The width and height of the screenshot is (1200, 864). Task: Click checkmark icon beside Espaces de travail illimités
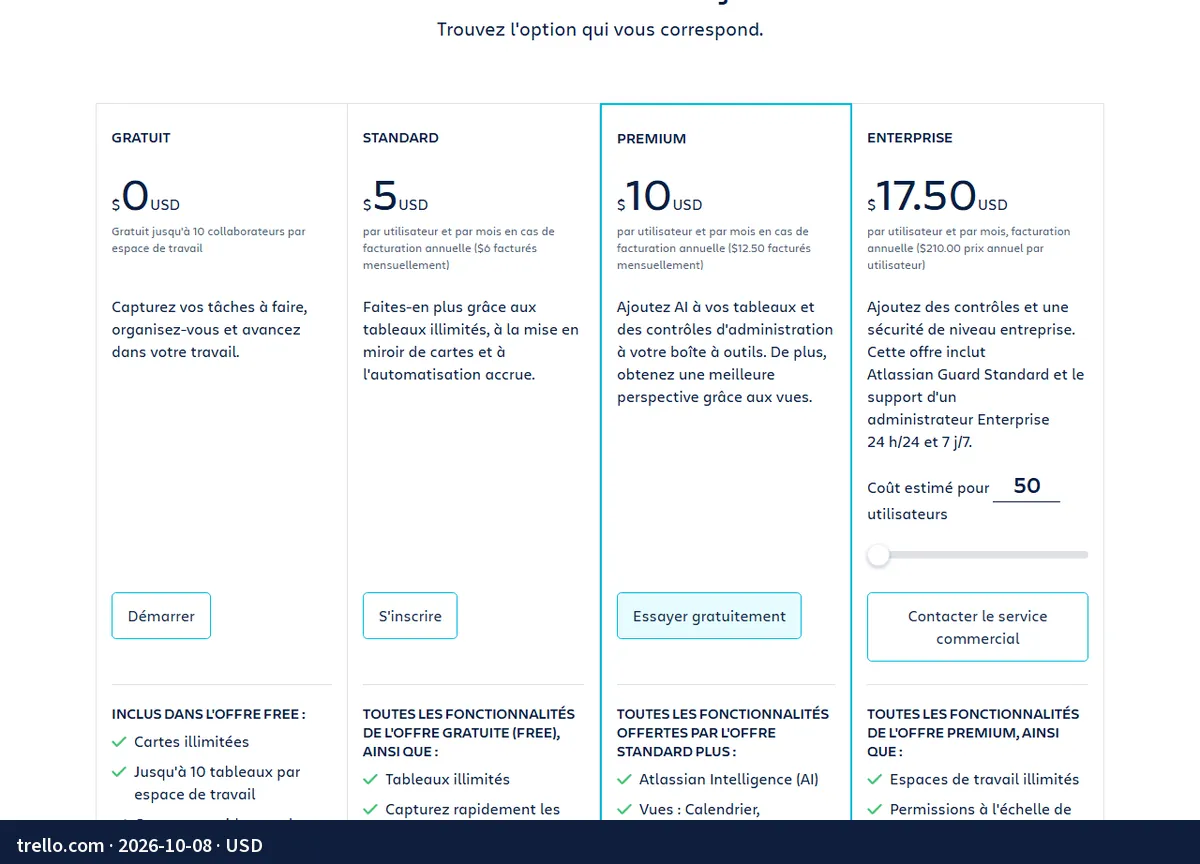coord(874,779)
